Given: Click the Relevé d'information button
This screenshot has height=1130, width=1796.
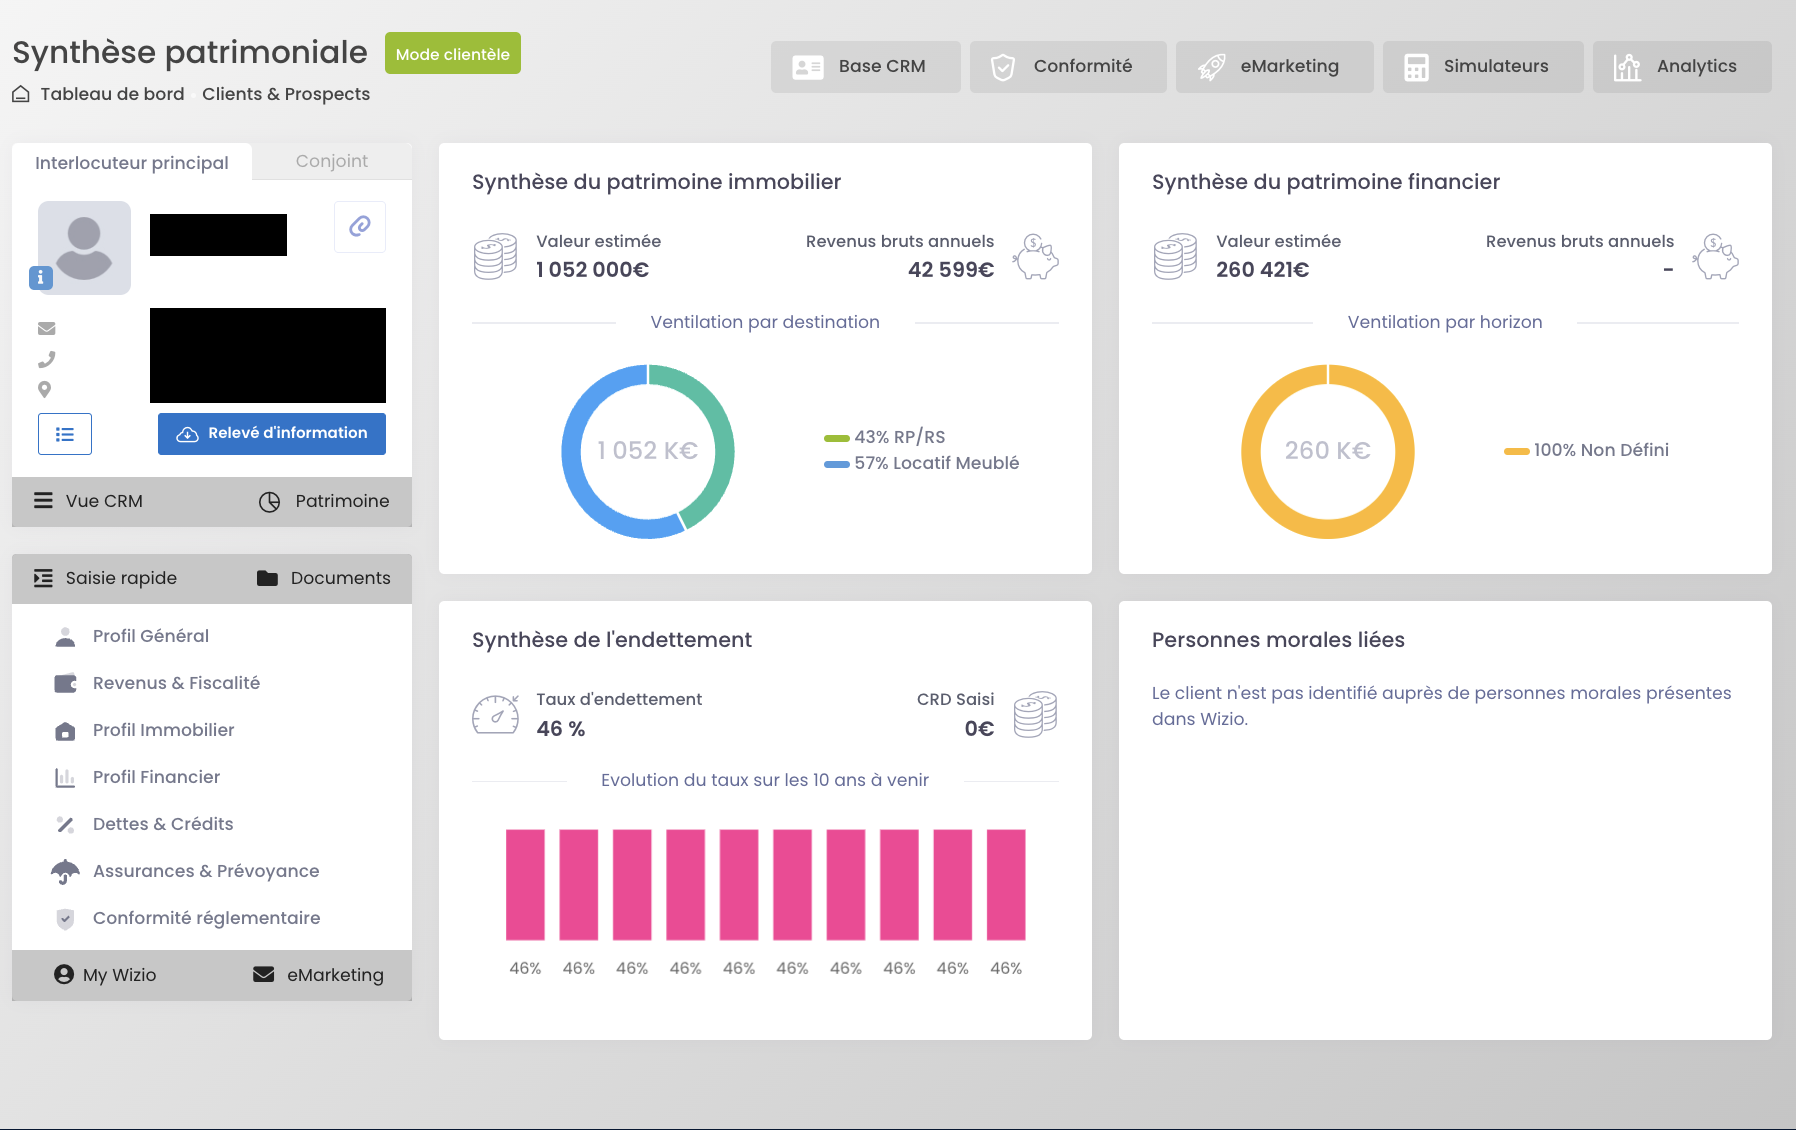Looking at the screenshot, I should 272,434.
